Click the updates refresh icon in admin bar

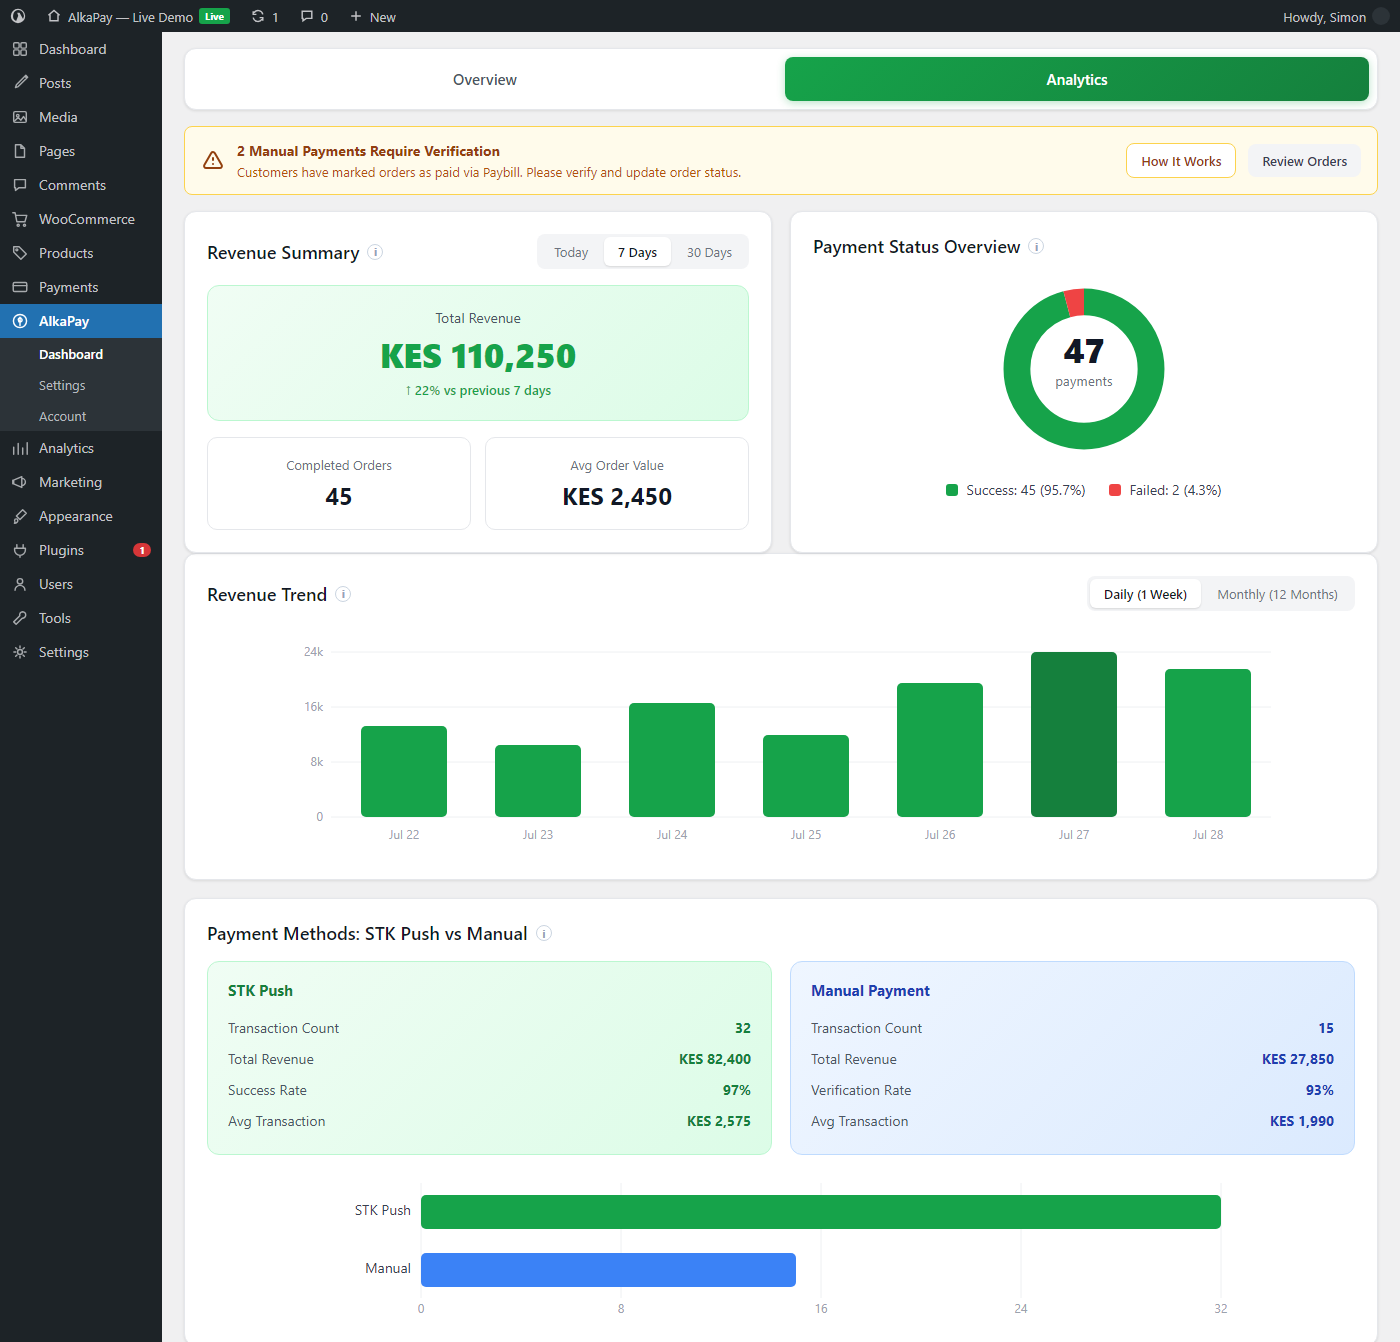pos(258,16)
